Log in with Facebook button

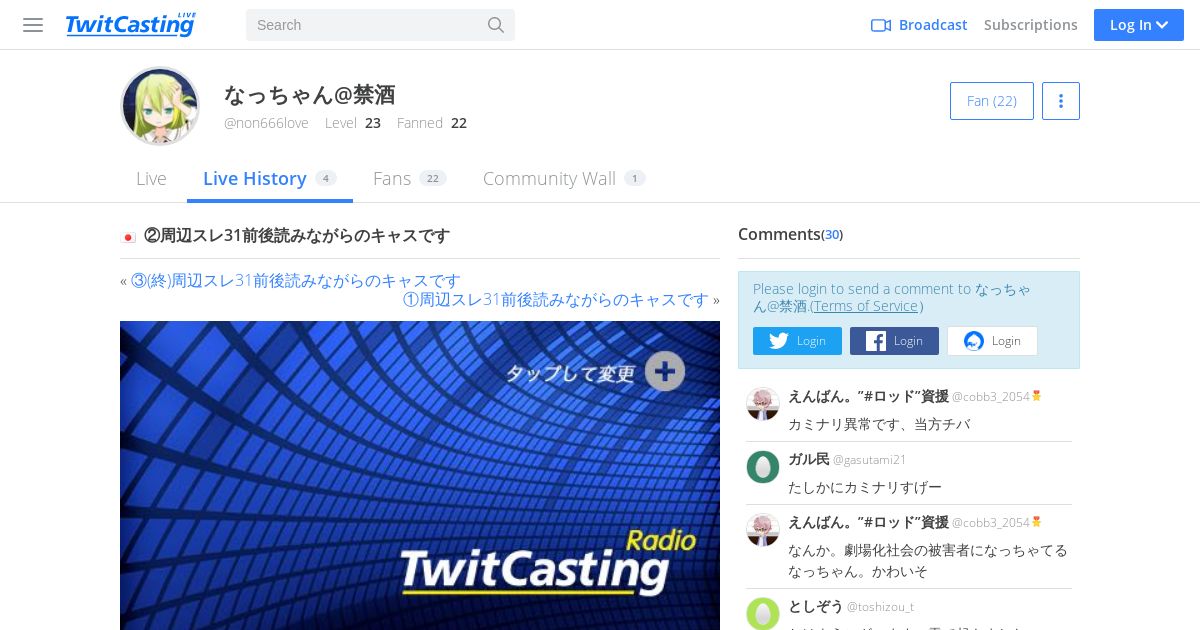(894, 341)
